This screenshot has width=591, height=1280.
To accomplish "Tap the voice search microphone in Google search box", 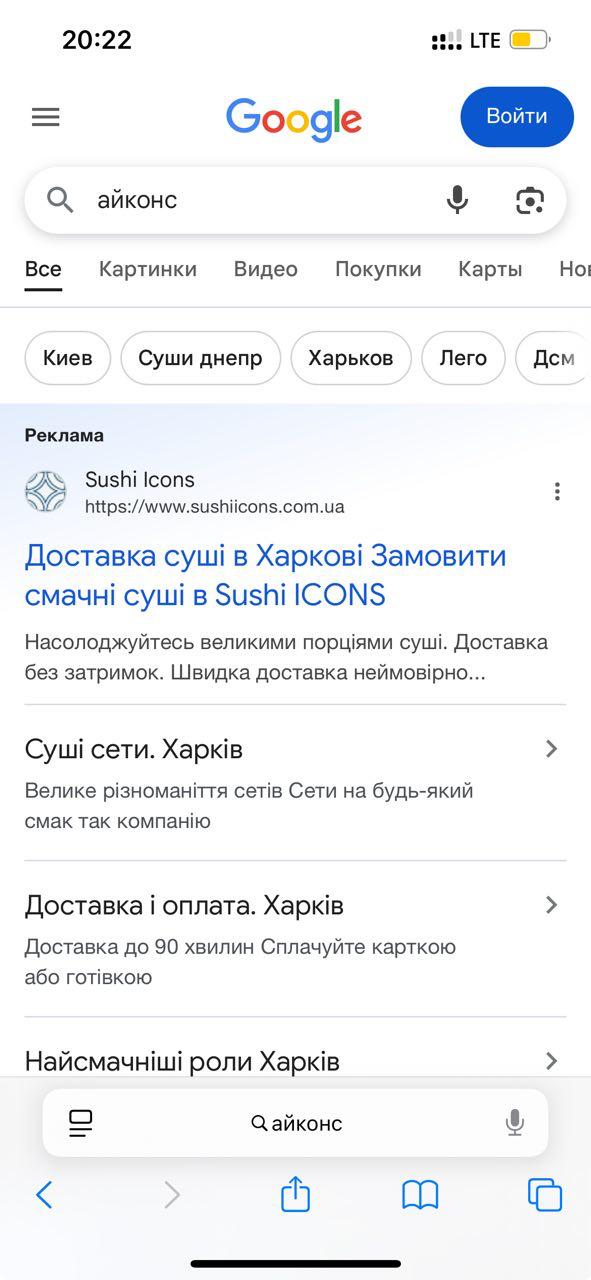I will 457,200.
